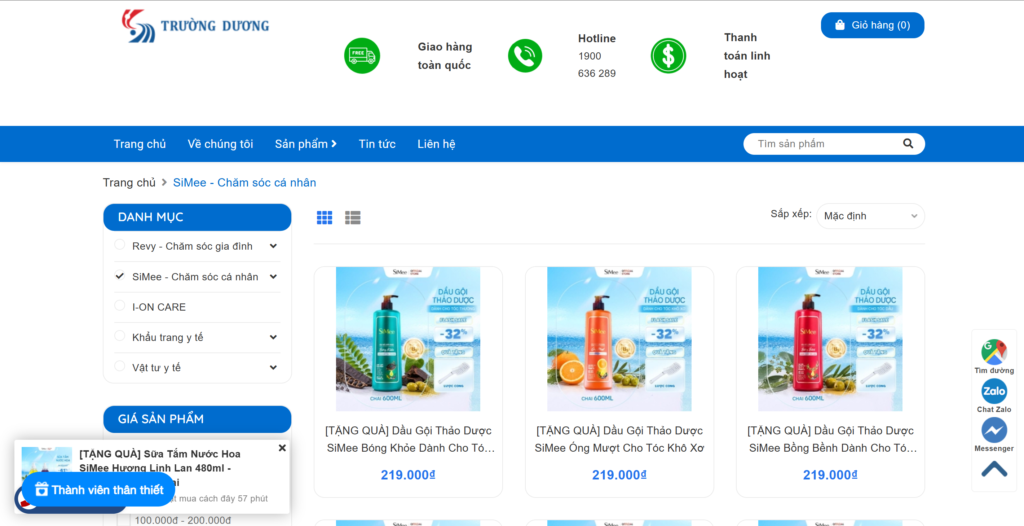Click the popup product thumbnail image
1024x526 pixels.
click(46, 461)
